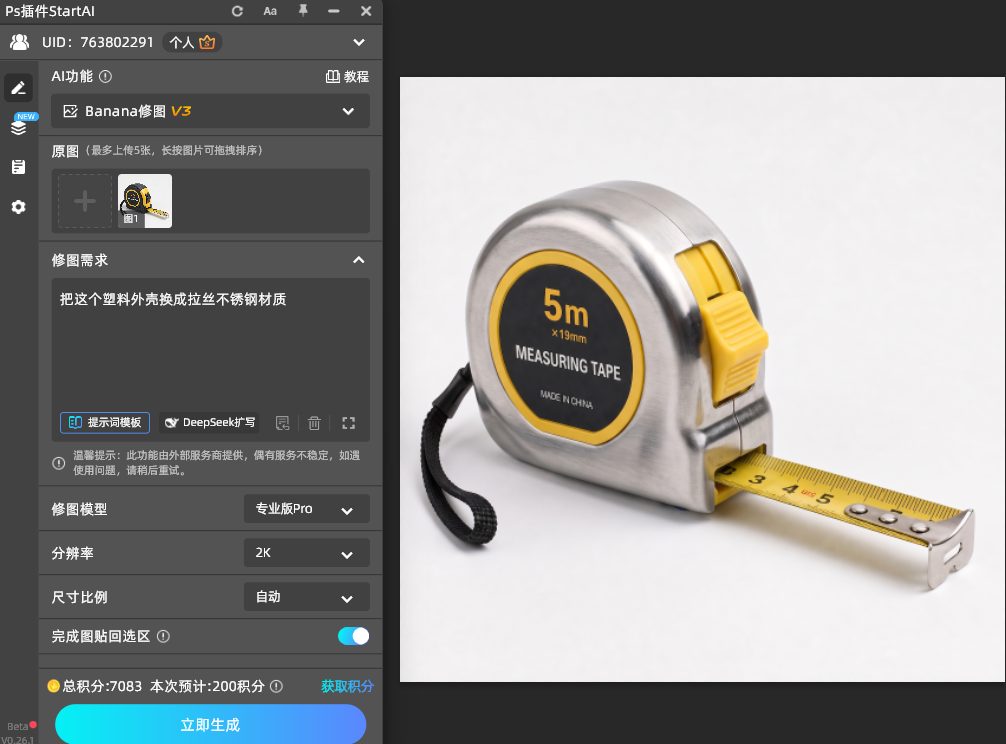This screenshot has width=1006, height=744.
Task: Select the 图1 tape measure thumbnail
Action: 145,201
